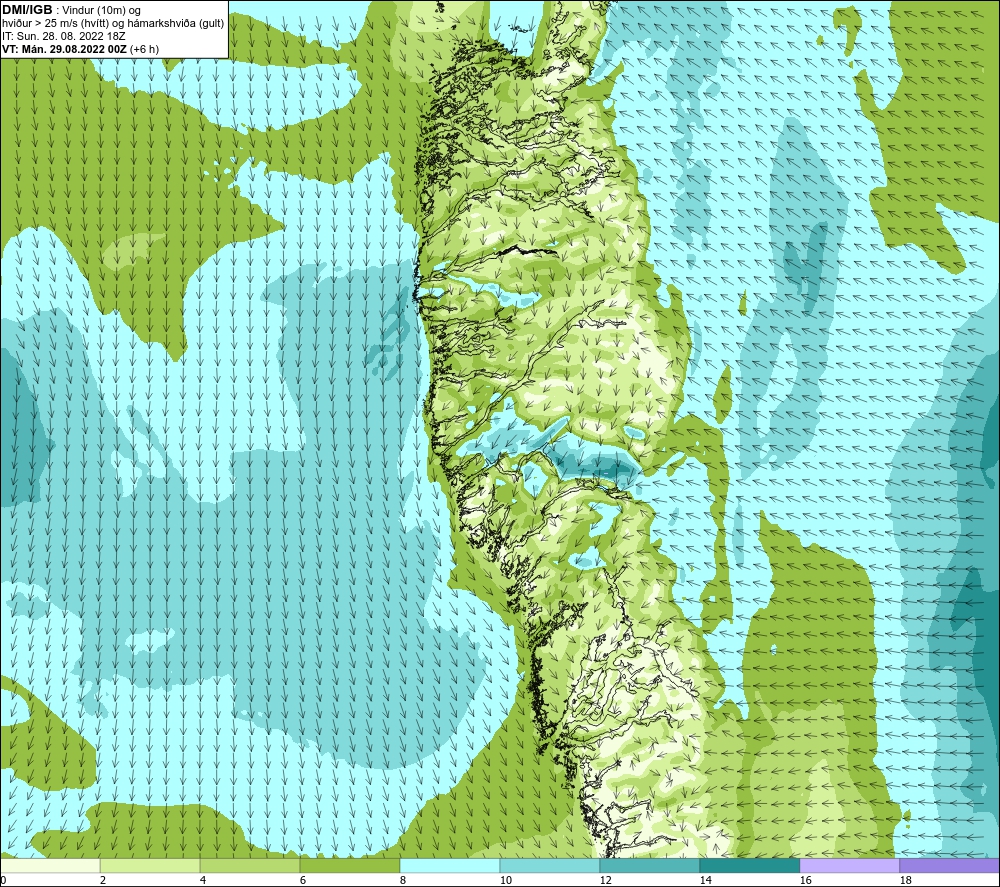Click the 'Vindur (10m) og' title text
Screen dimensions: 1000x887
point(102,11)
